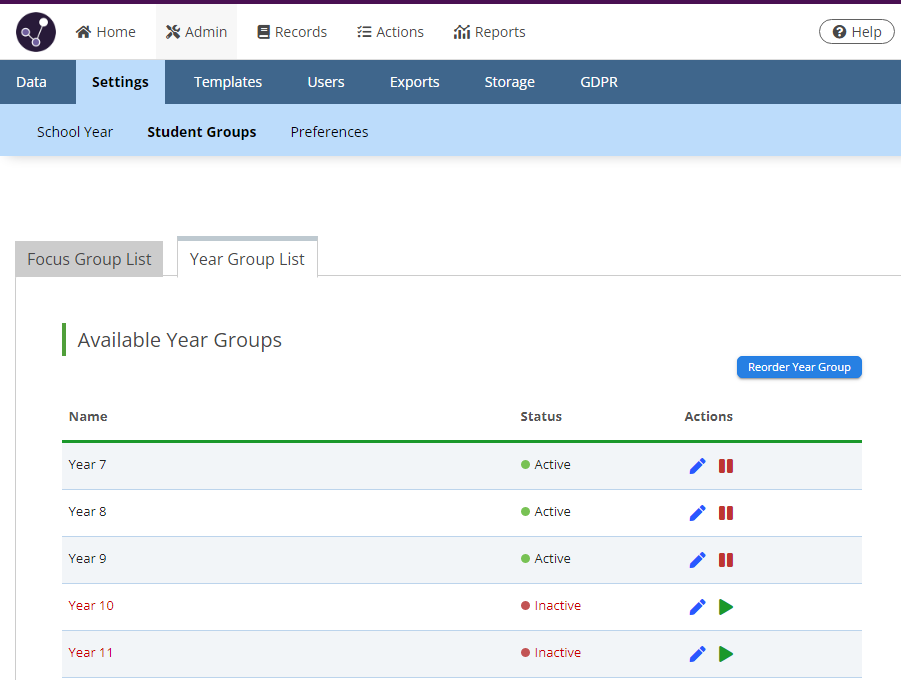The width and height of the screenshot is (901, 680).
Task: Go to the Records menu
Action: pyautogui.click(x=292, y=32)
